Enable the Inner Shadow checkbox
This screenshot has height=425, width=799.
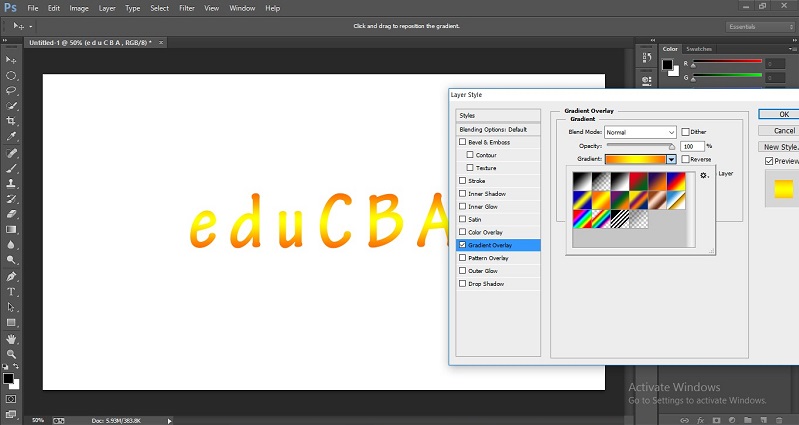463,194
